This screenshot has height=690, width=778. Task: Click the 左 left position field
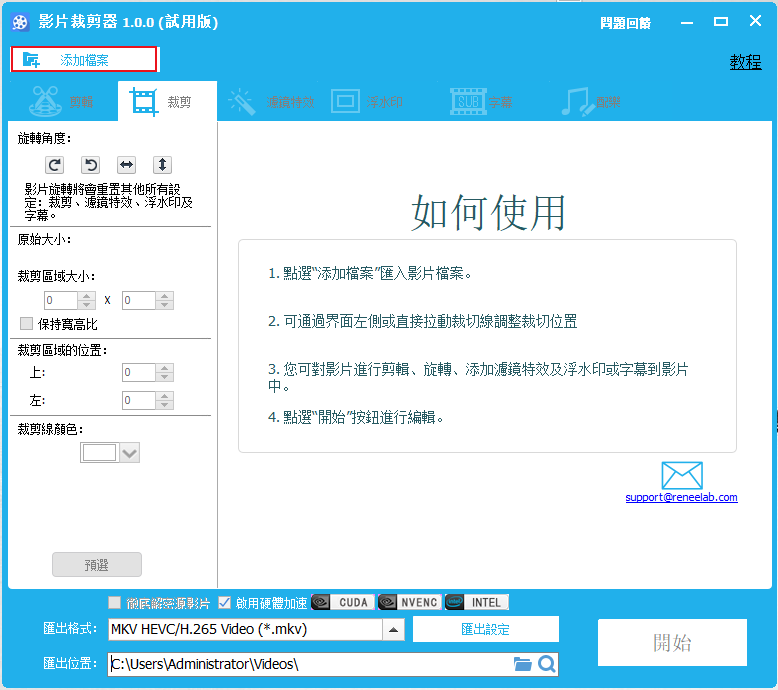click(x=139, y=400)
